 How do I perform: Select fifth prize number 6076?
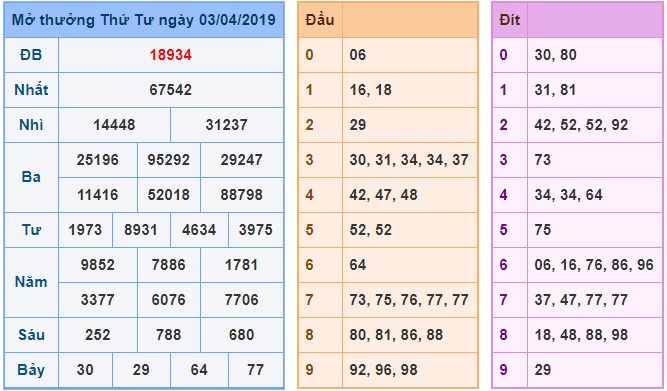[x=168, y=300]
